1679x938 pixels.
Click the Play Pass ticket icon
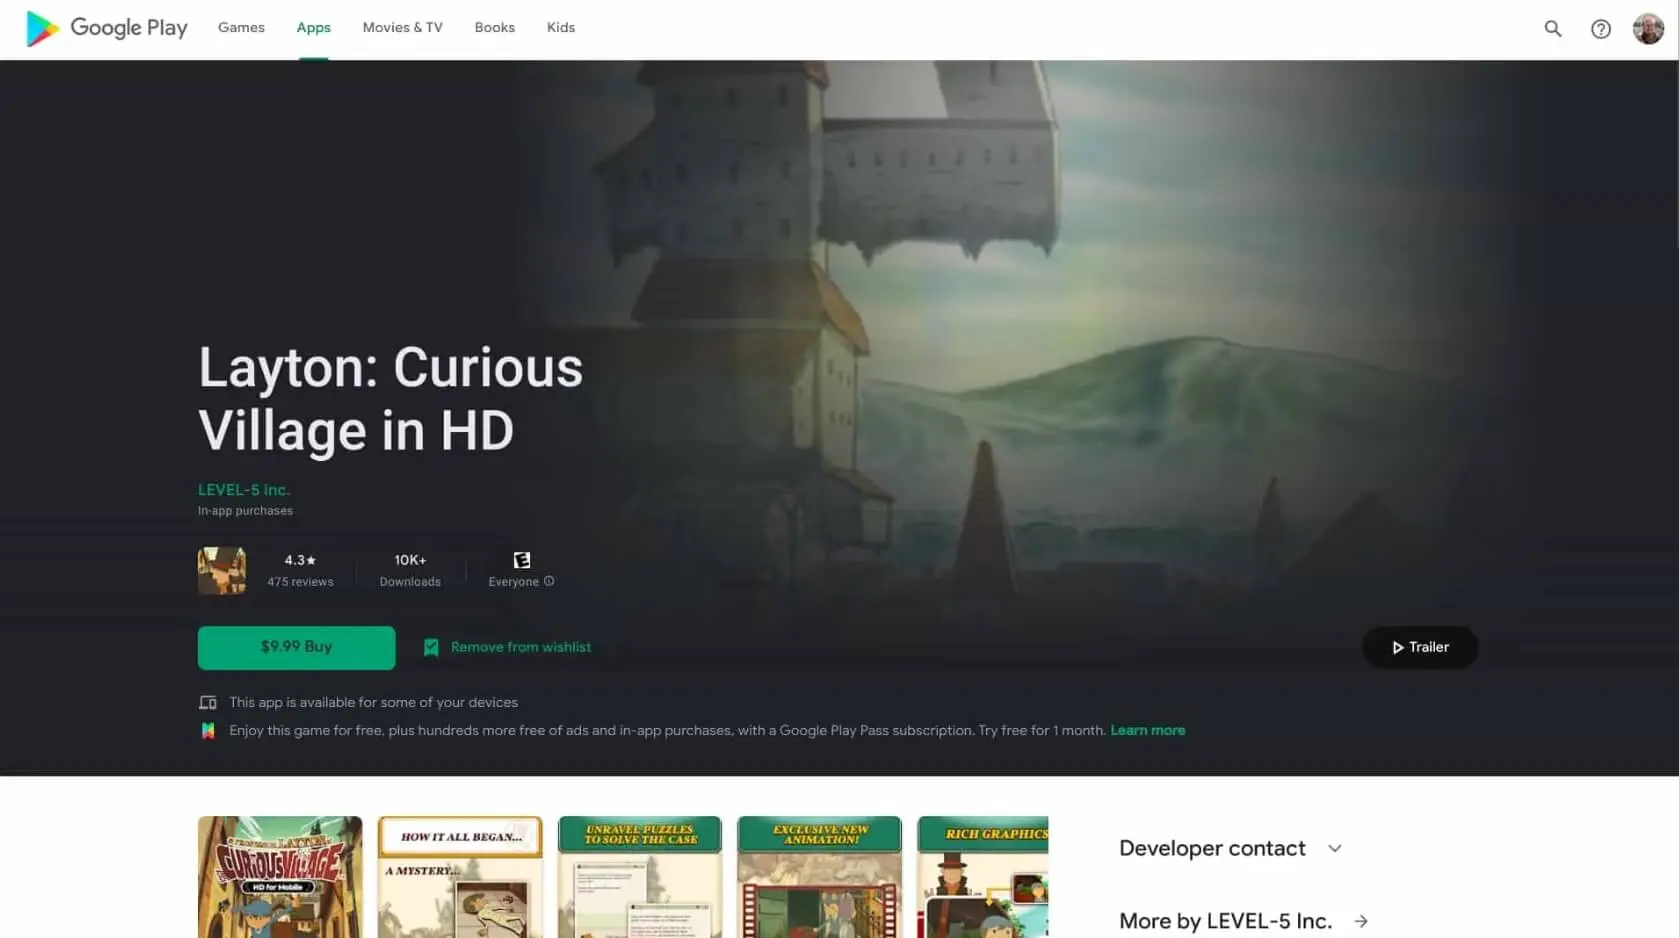(208, 731)
